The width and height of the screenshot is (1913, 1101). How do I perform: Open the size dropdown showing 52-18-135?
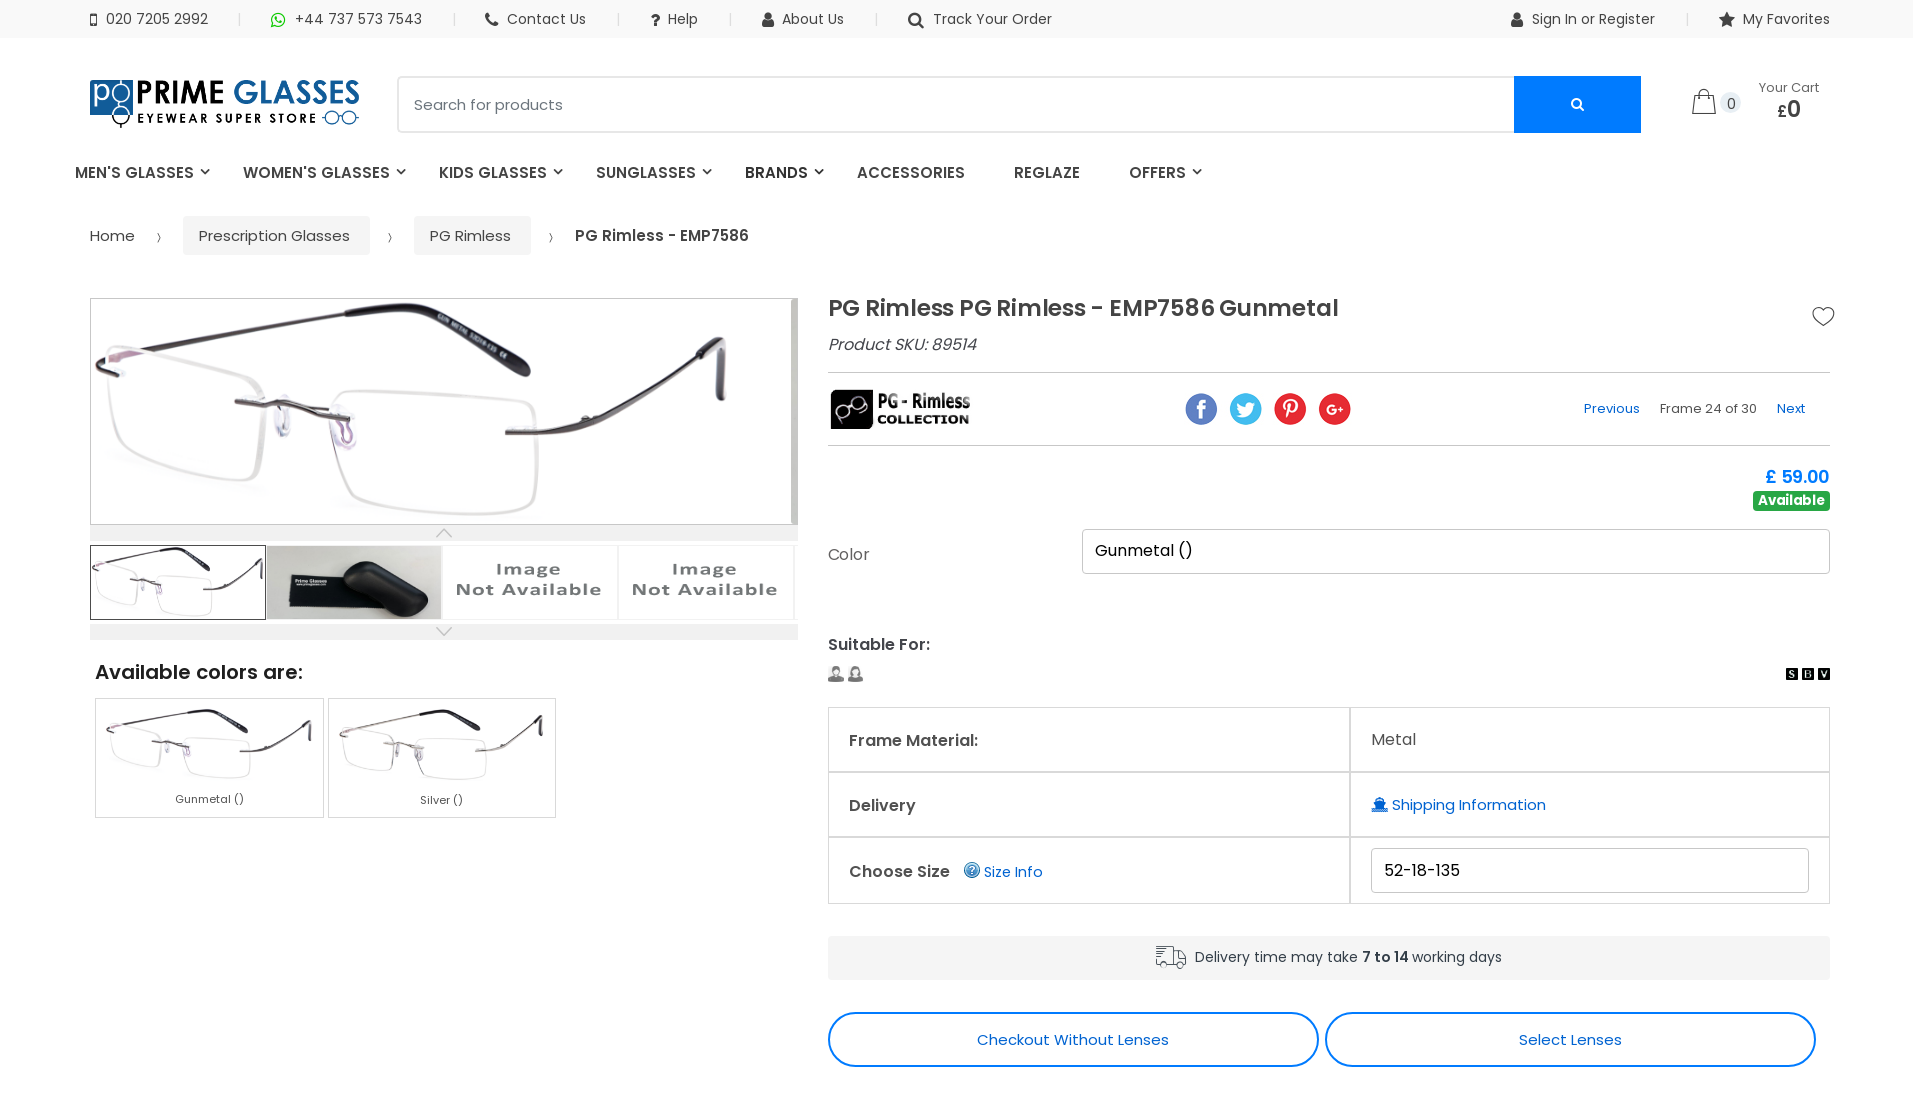1589,870
